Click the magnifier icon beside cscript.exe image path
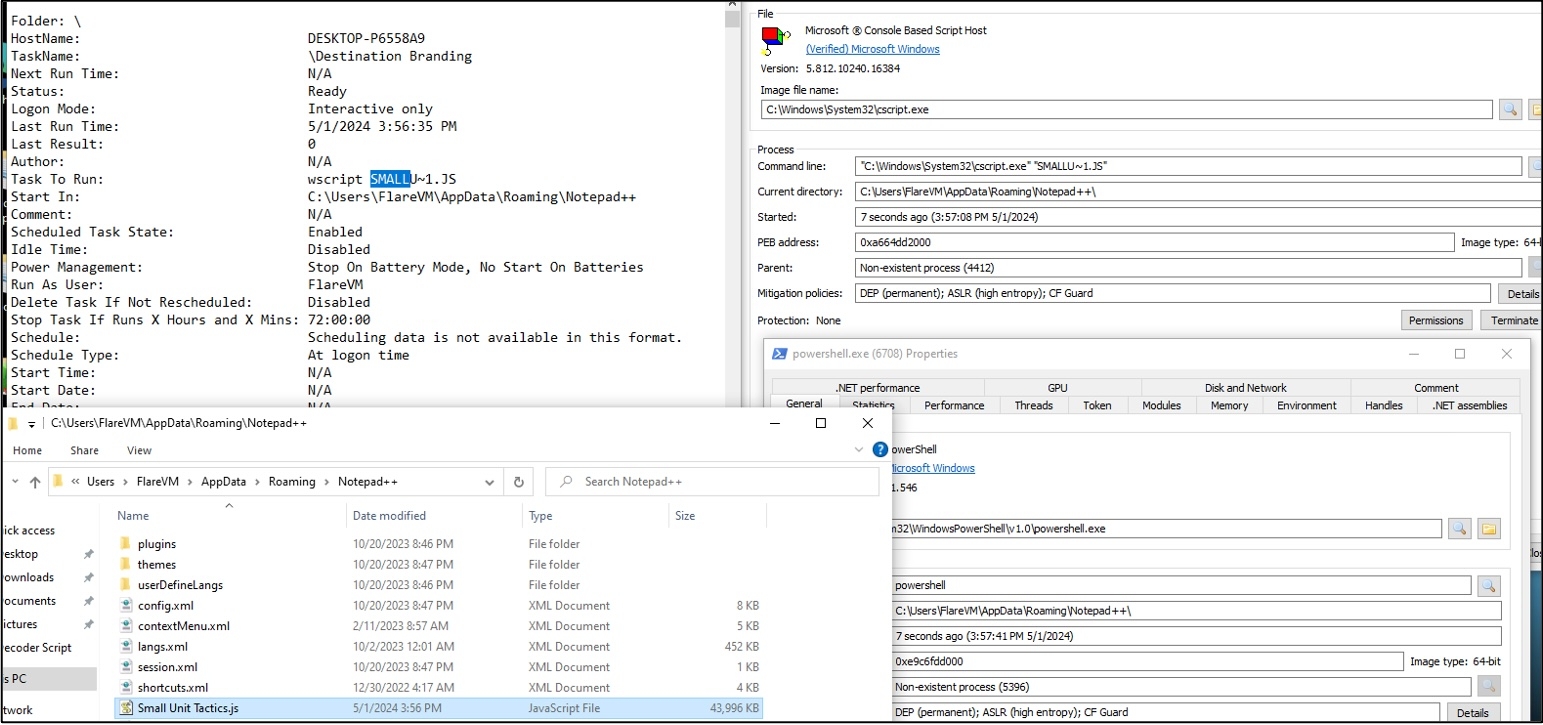The image size is (1543, 725). point(1510,110)
